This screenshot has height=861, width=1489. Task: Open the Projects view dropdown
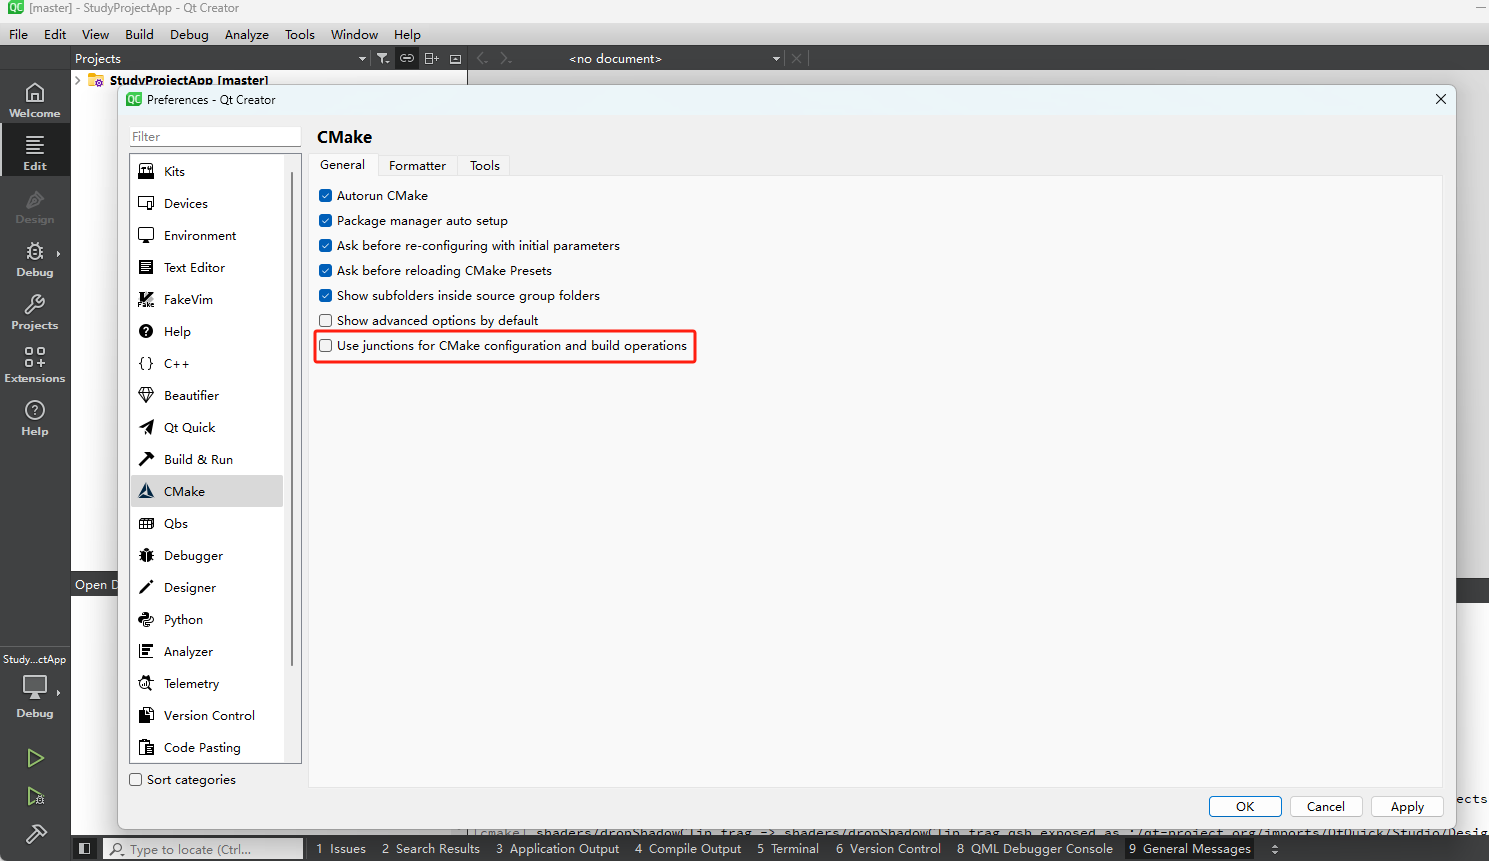[x=362, y=59]
